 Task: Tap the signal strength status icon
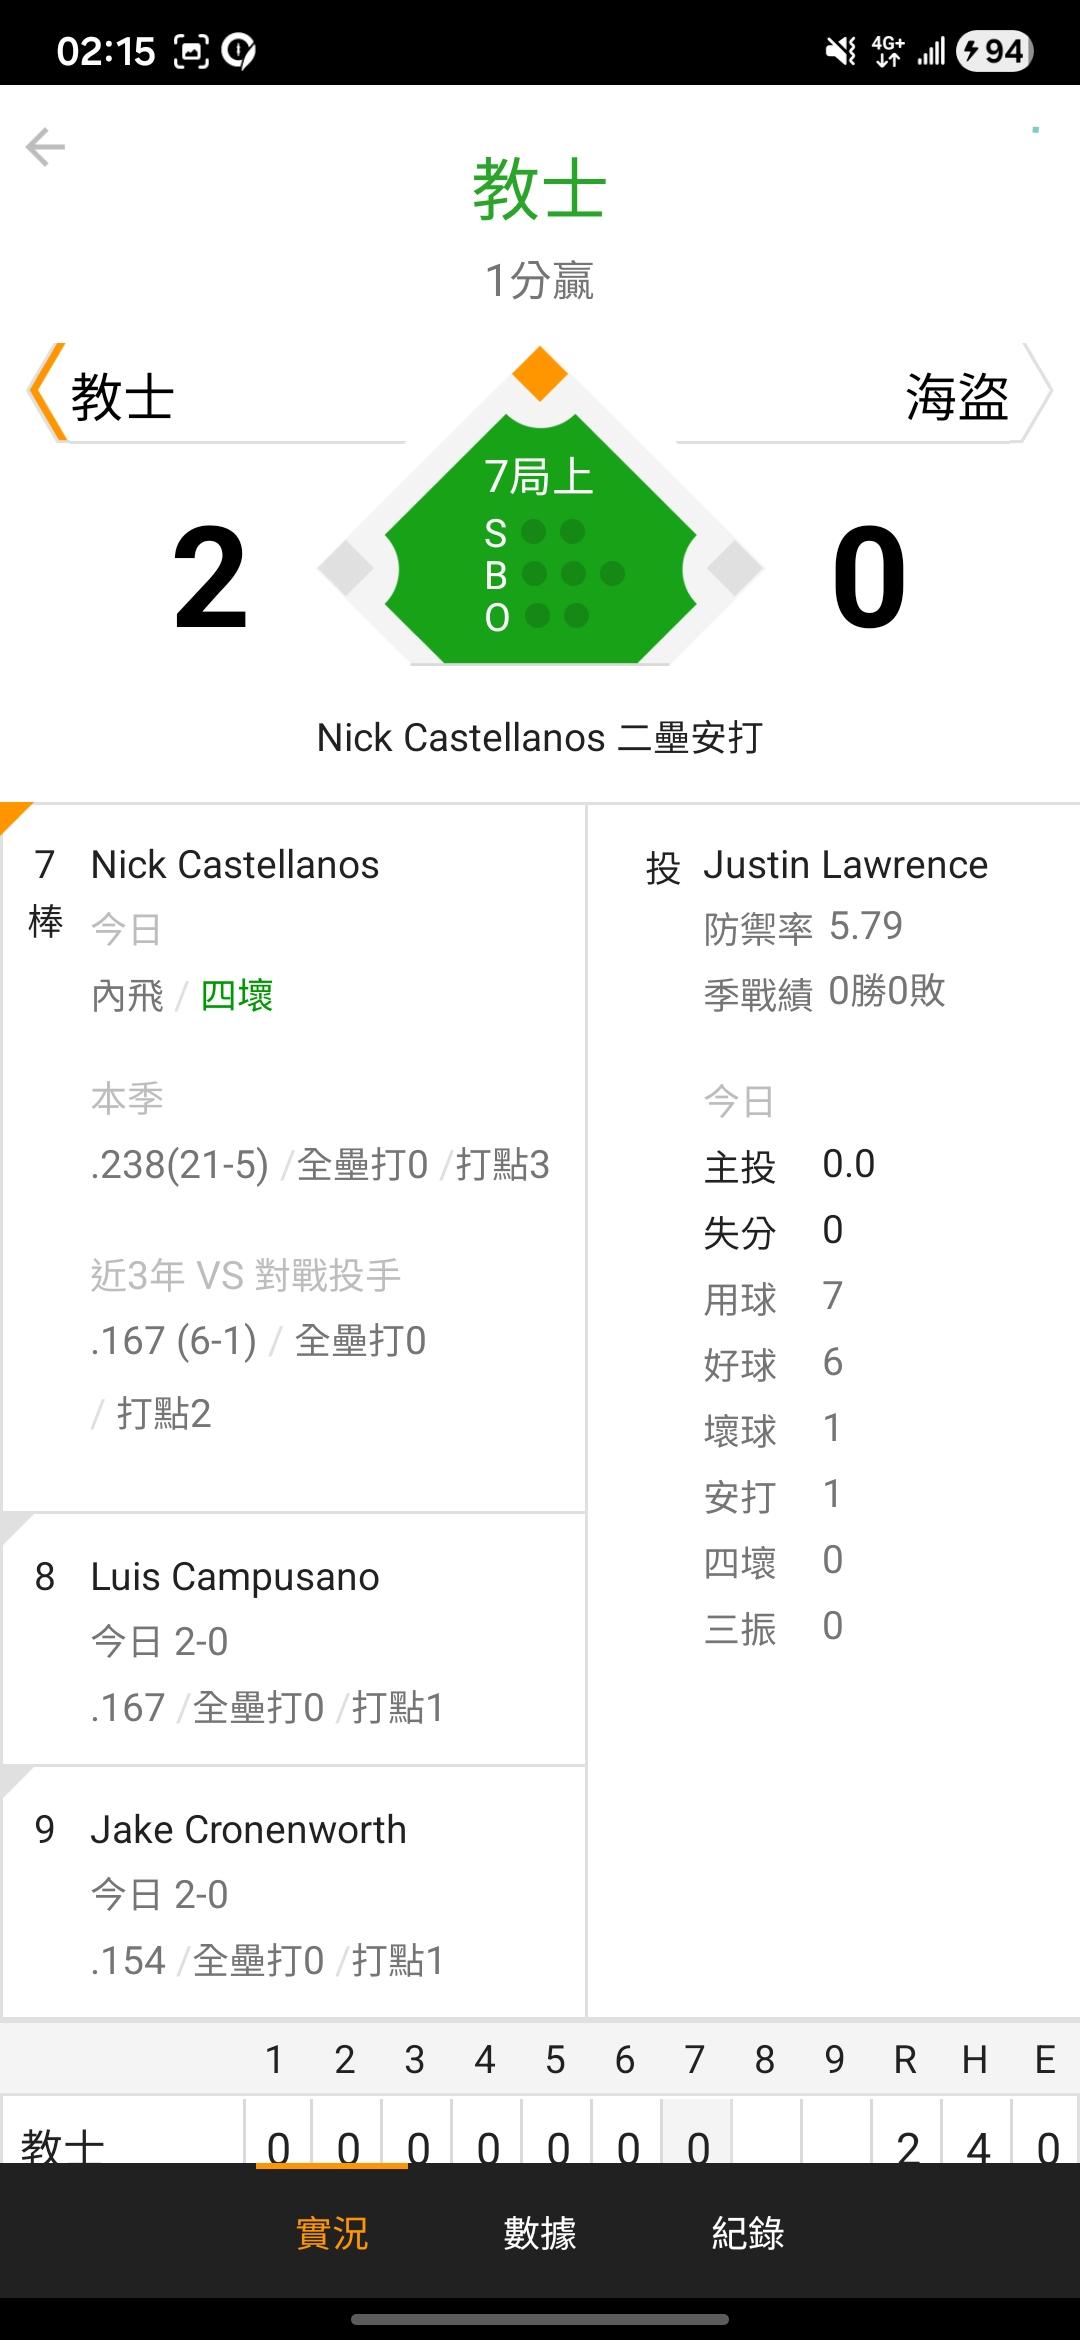click(931, 51)
